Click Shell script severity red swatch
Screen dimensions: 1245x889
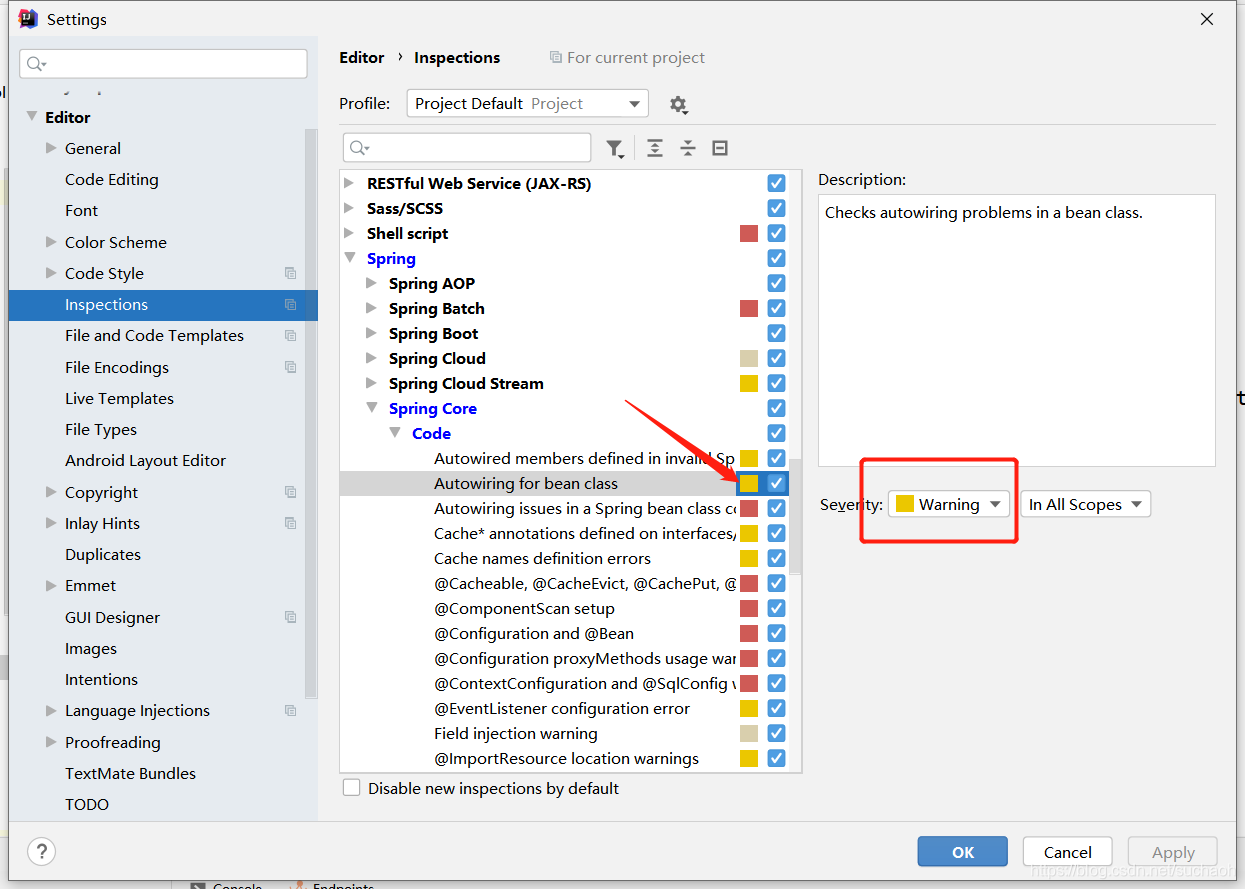[x=749, y=233]
